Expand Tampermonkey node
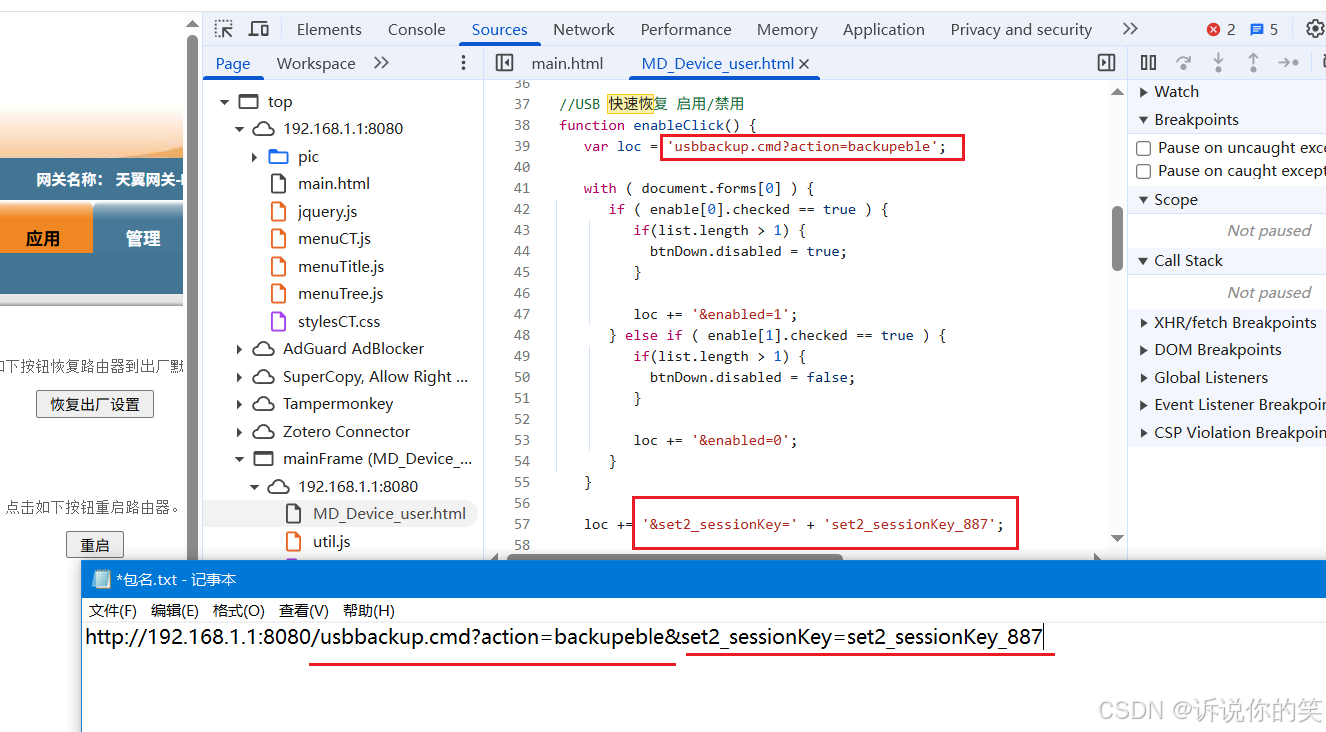This screenshot has width=1326, height=732. click(240, 404)
